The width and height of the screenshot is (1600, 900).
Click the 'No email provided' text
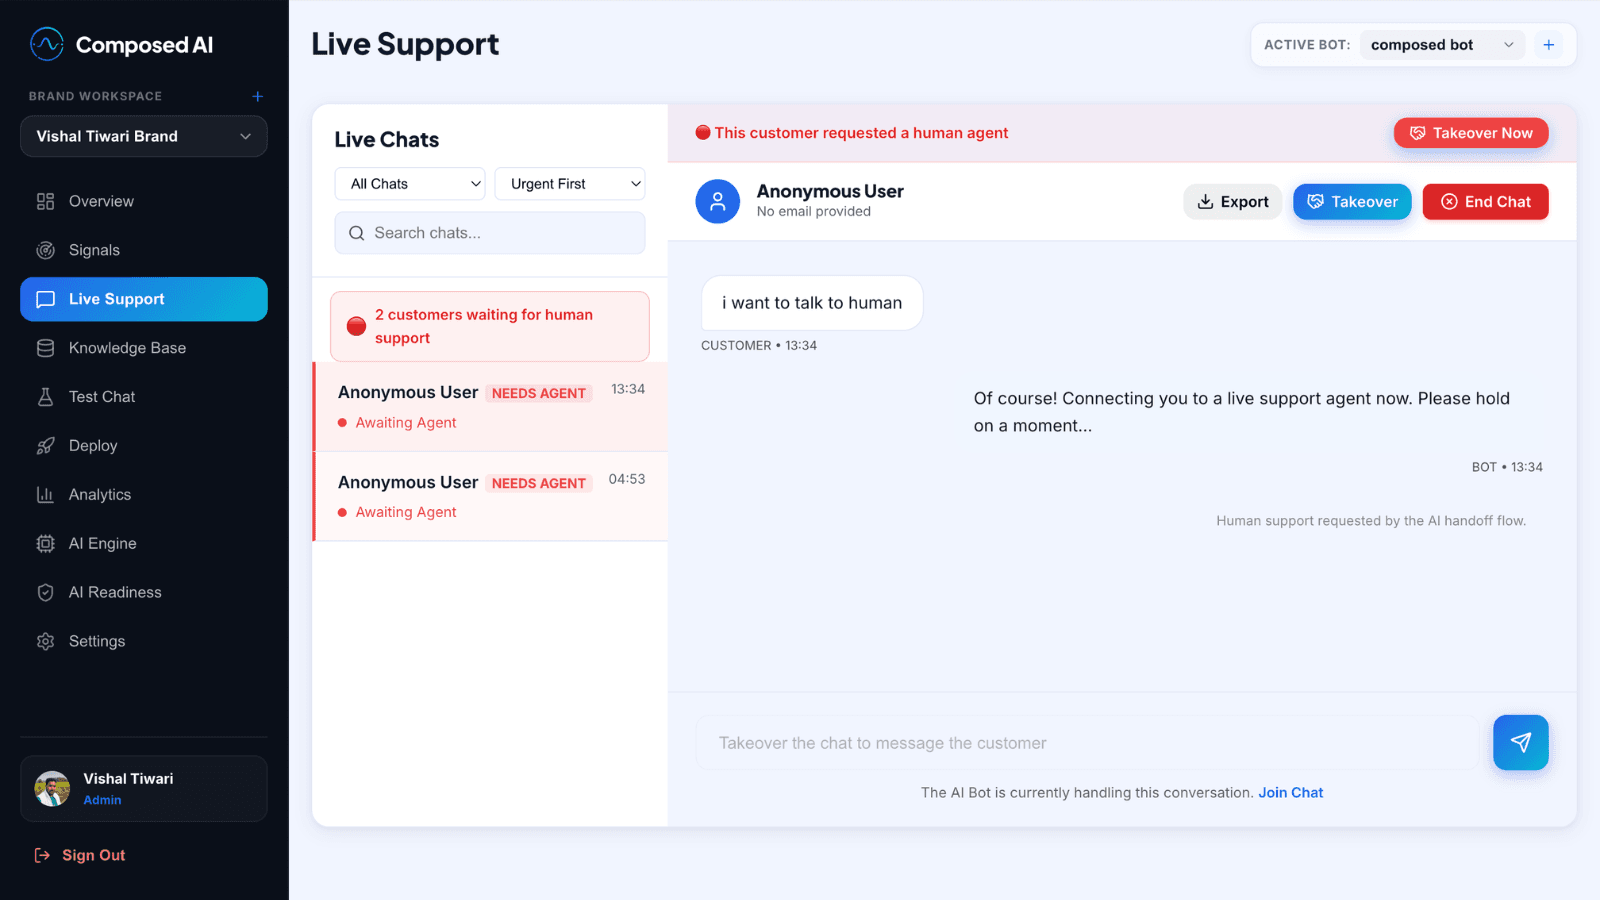(814, 212)
